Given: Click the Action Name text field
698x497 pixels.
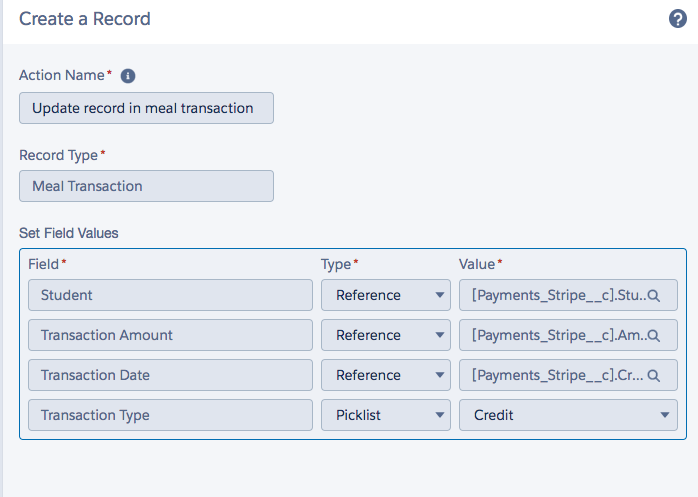Looking at the screenshot, I should point(146,108).
